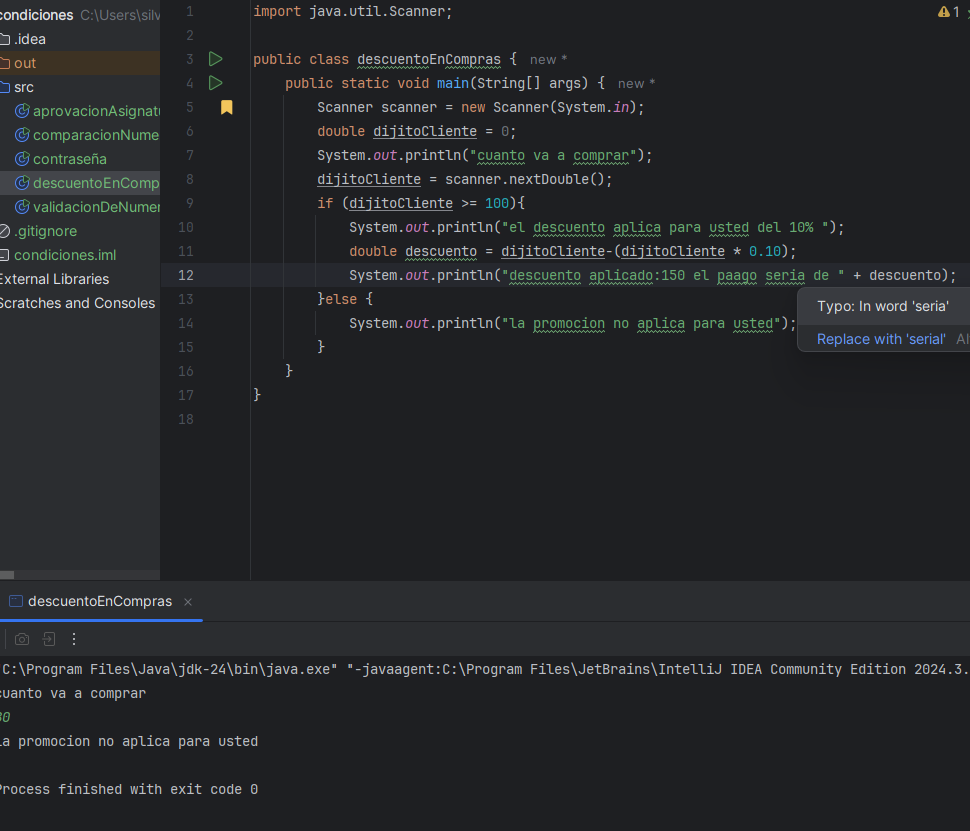Click line number 14 in the gutter

pos(186,324)
